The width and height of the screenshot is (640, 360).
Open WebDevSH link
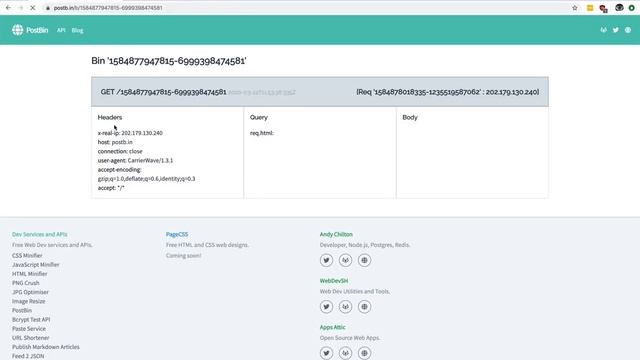[333, 281]
